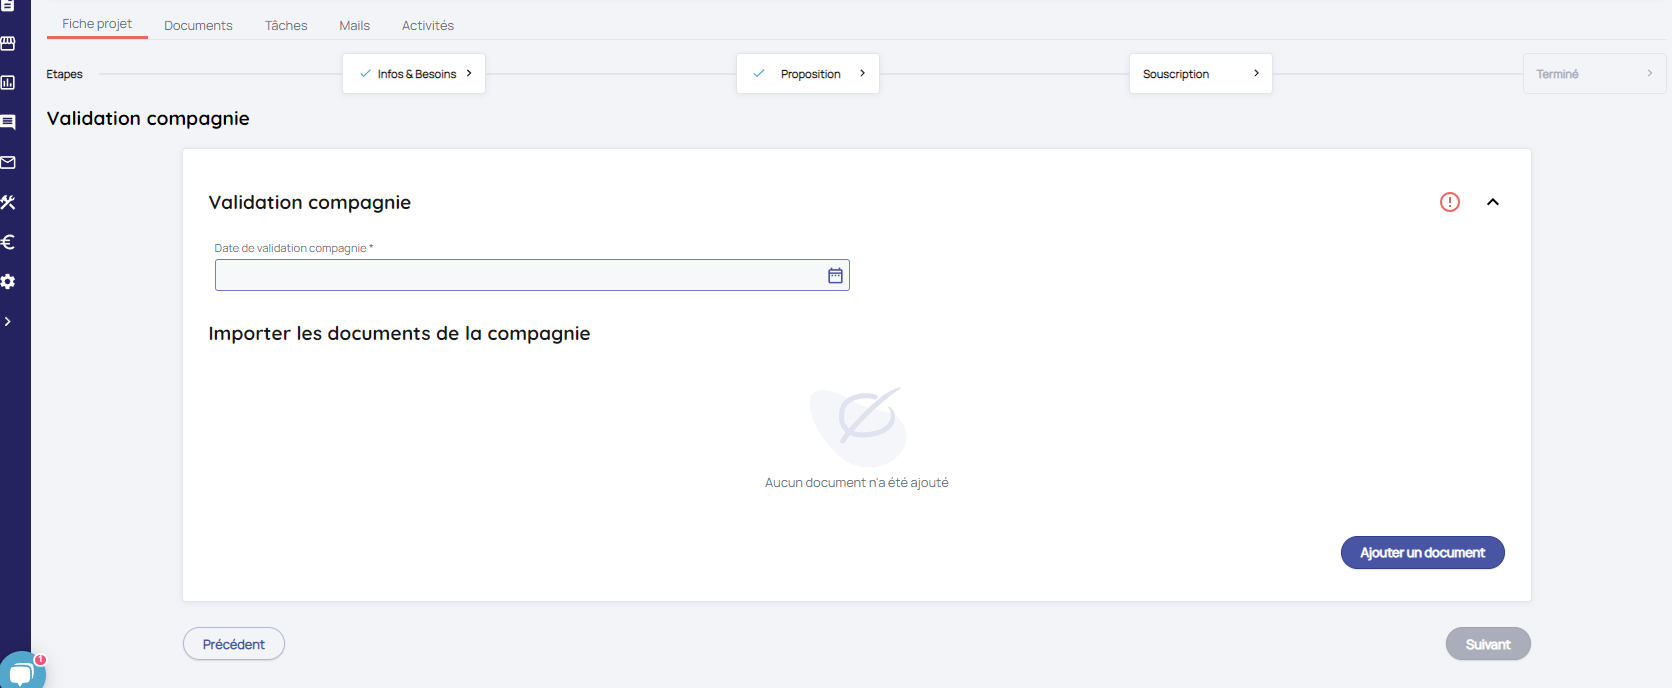Screen dimensions: 1672x688
Task: Click the red warning alert icon
Action: click(1449, 202)
